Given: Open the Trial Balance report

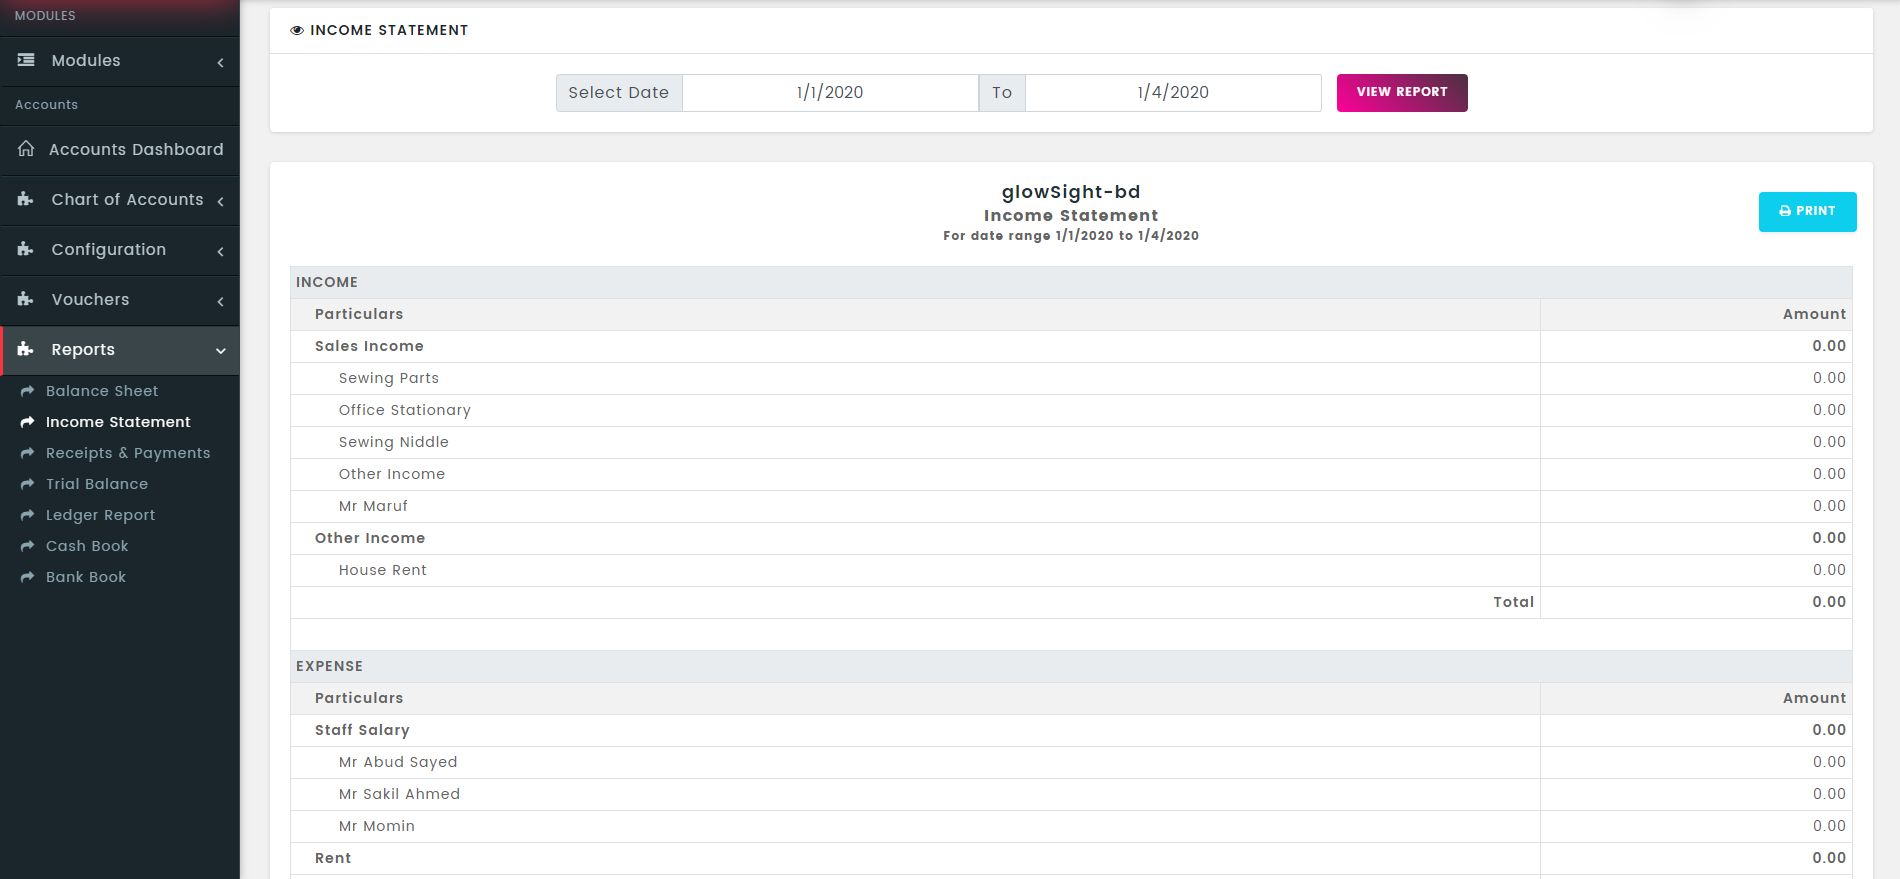Looking at the screenshot, I should (x=97, y=484).
